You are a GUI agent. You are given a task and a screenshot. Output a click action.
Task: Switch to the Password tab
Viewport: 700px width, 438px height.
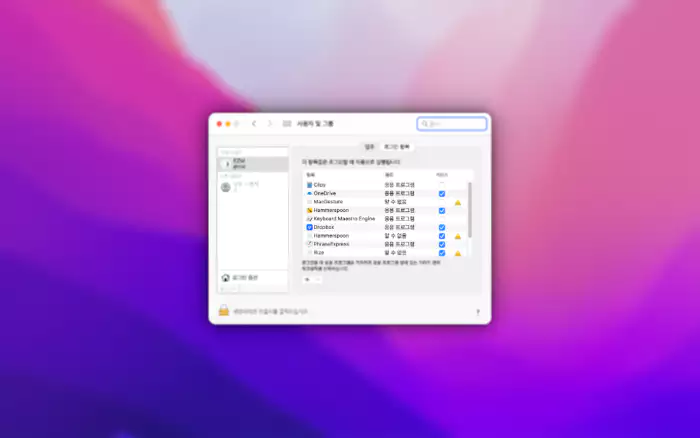point(369,147)
